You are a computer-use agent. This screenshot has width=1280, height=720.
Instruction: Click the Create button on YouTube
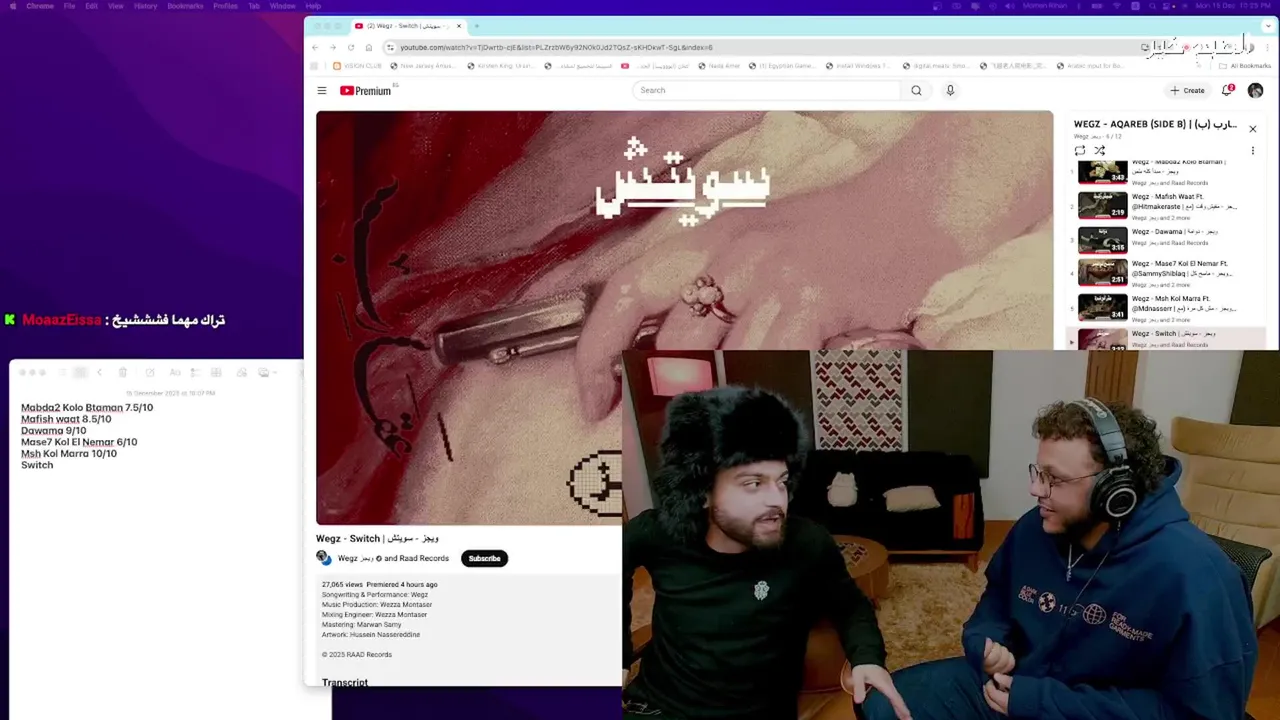point(1188,90)
